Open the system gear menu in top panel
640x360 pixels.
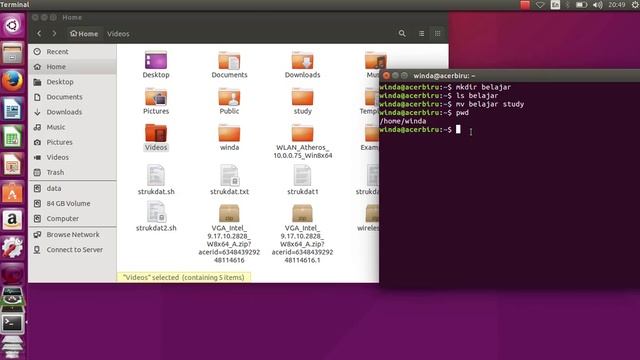point(635,5)
